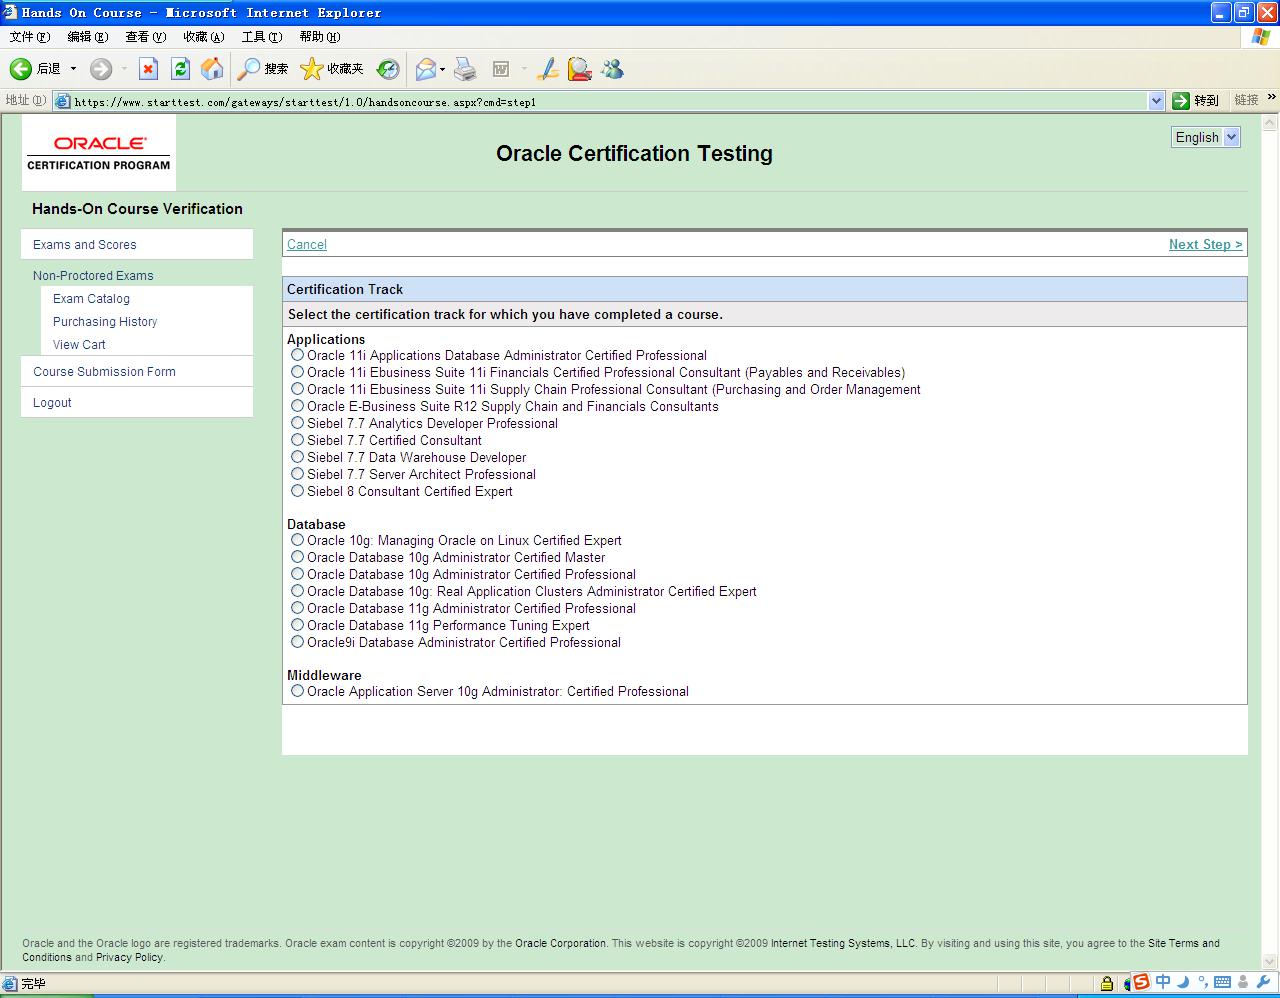Open the wrench settings icon in IME bar

tap(1263, 982)
